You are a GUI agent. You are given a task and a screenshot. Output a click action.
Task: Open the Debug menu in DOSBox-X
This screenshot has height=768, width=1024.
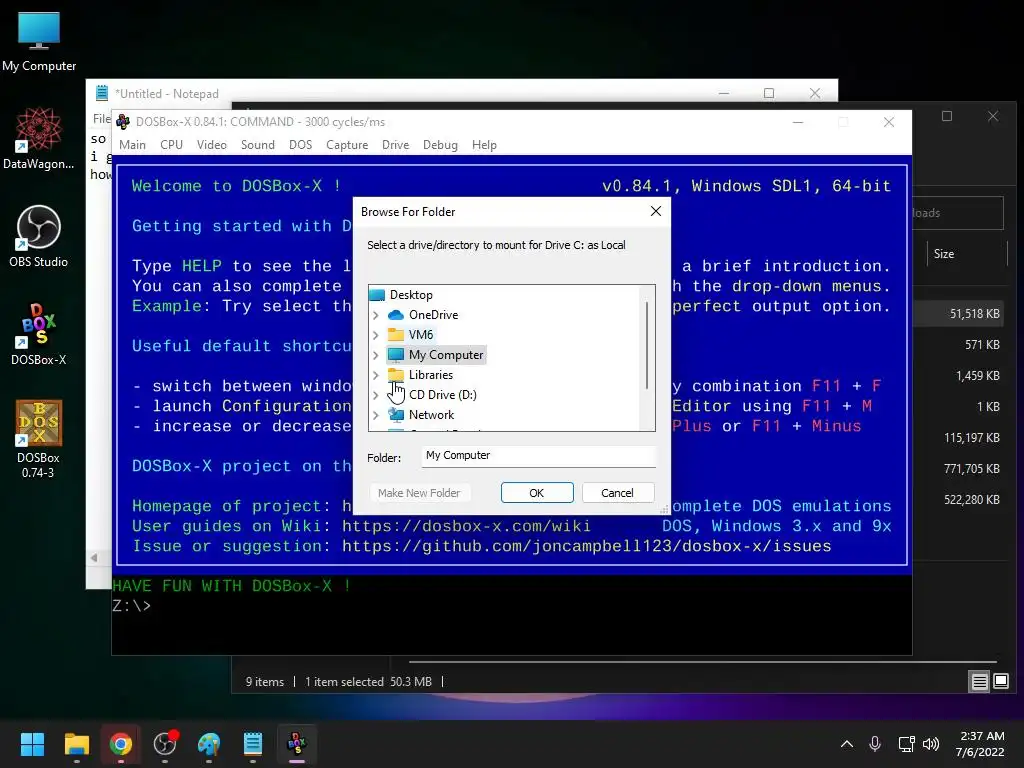coord(440,145)
